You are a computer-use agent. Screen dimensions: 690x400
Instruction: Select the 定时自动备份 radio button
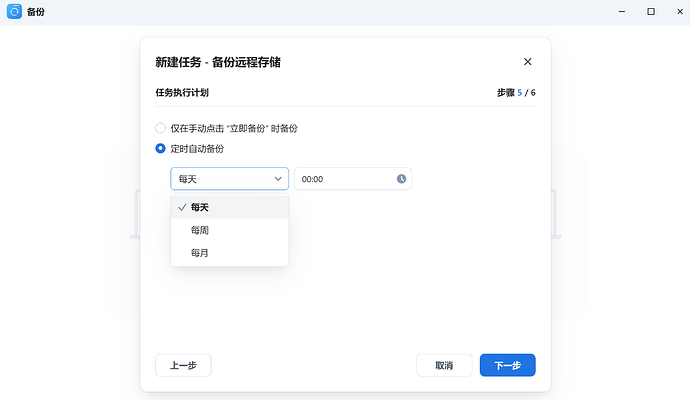click(x=161, y=148)
